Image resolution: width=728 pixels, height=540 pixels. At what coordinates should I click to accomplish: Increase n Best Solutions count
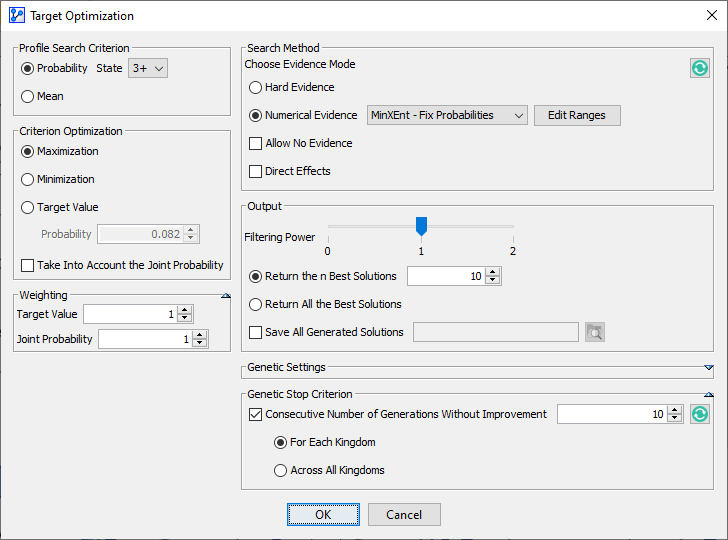tap(493, 272)
